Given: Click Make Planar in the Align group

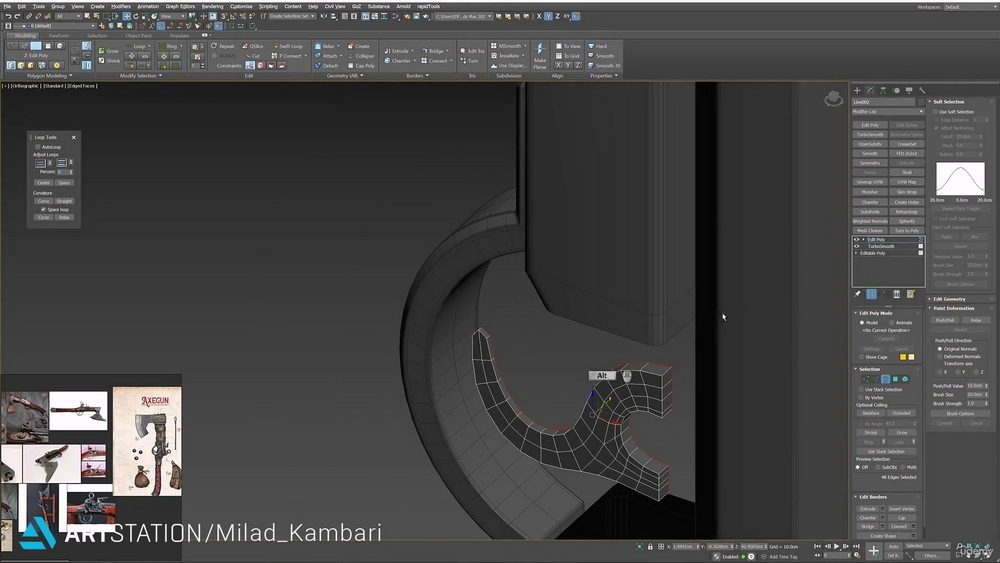Looking at the screenshot, I should [x=540, y=56].
